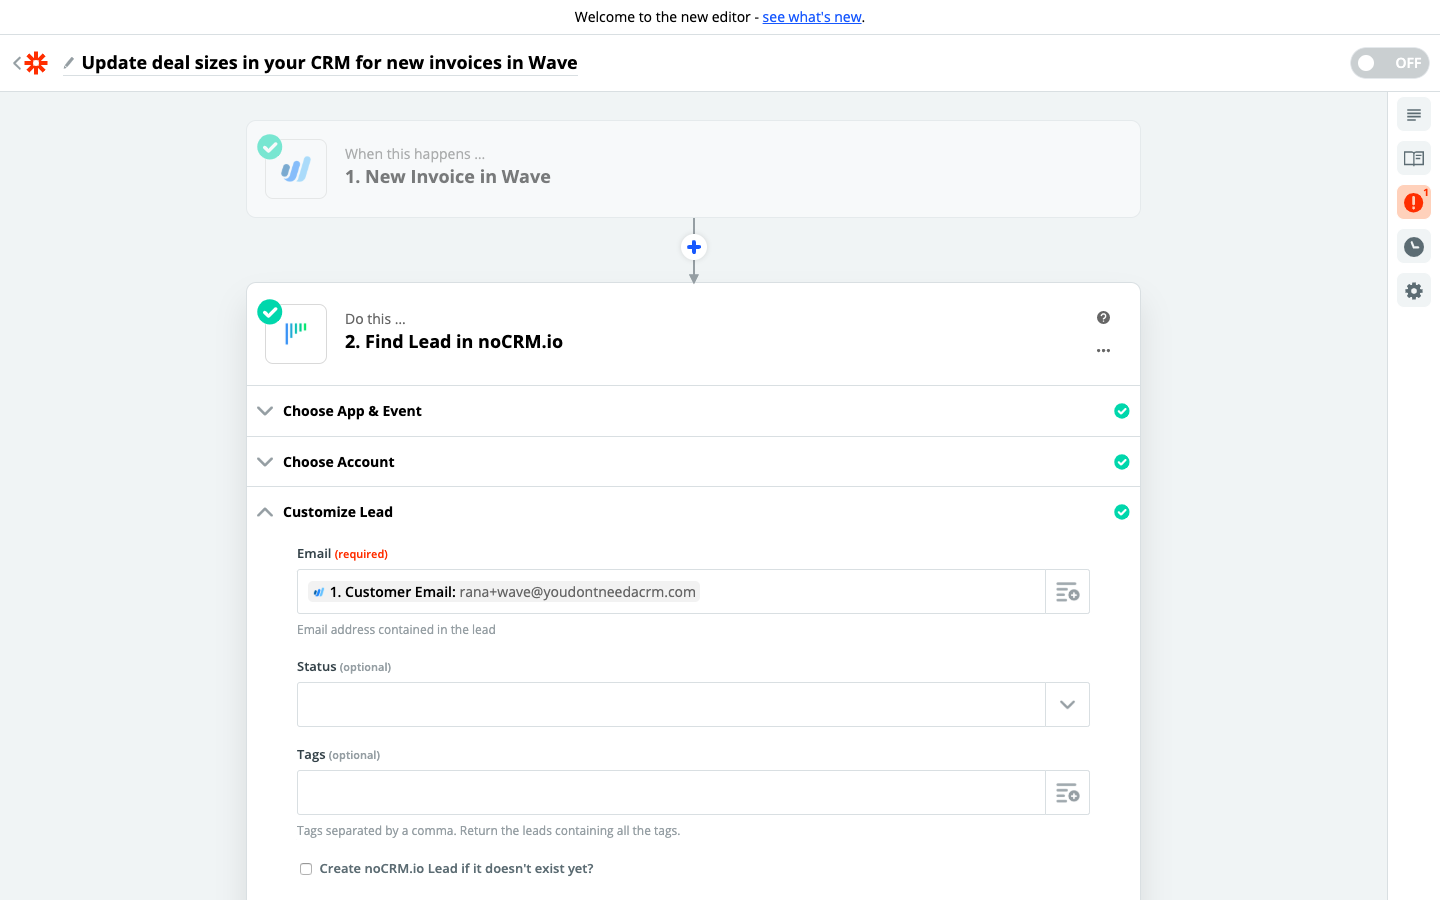Viewport: 1440px width, 900px height.
Task: Open the "see what's new" link
Action: (812, 17)
